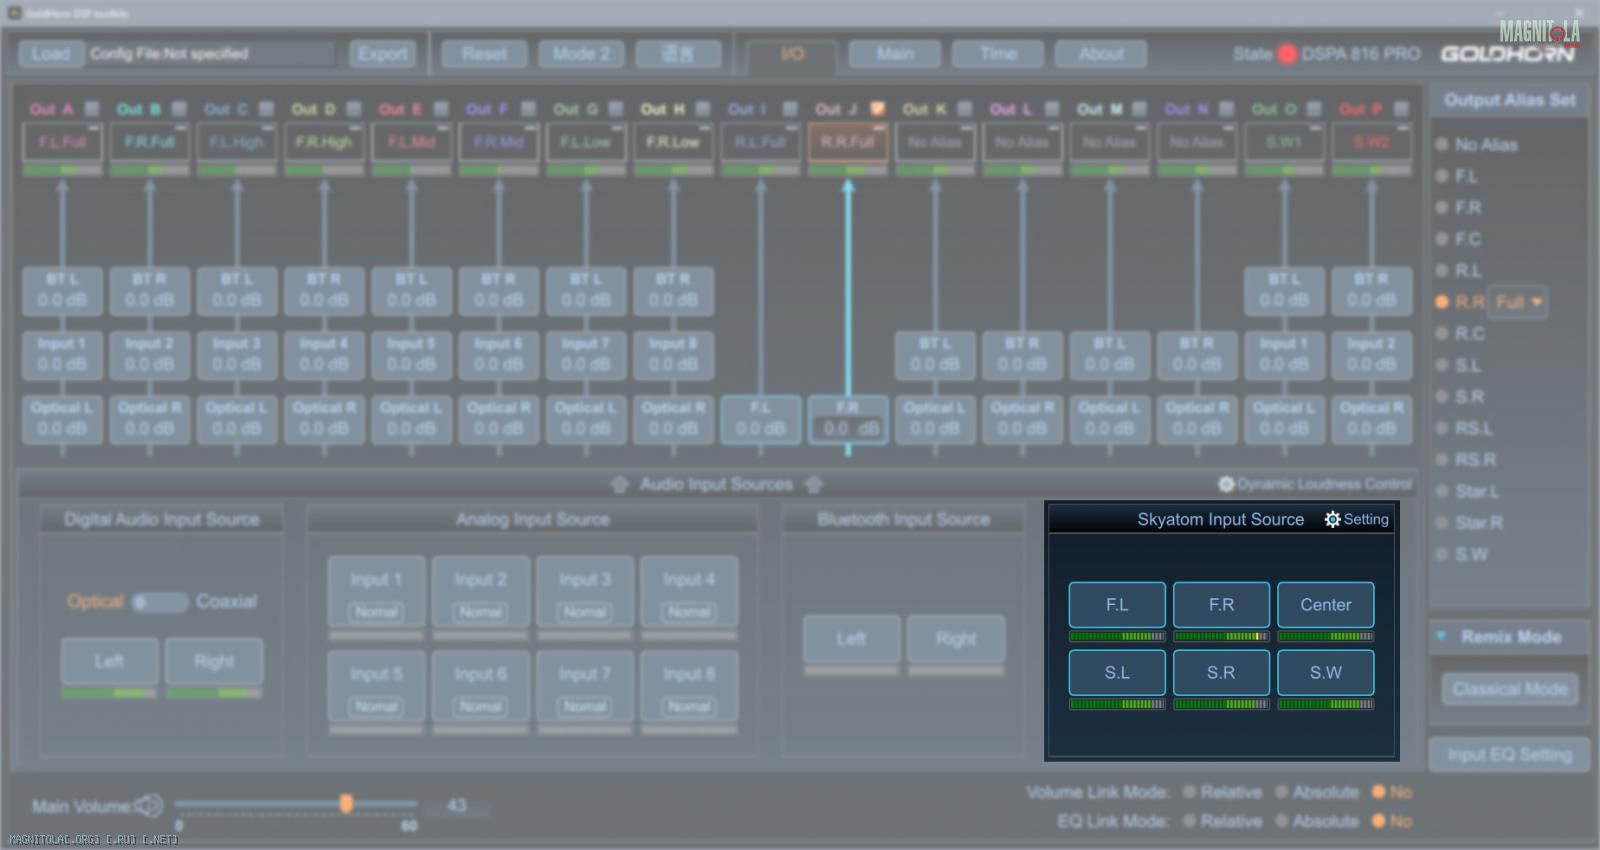The height and width of the screenshot is (850, 1600).
Task: Click the Main Volume speaker icon
Action: pos(149,806)
